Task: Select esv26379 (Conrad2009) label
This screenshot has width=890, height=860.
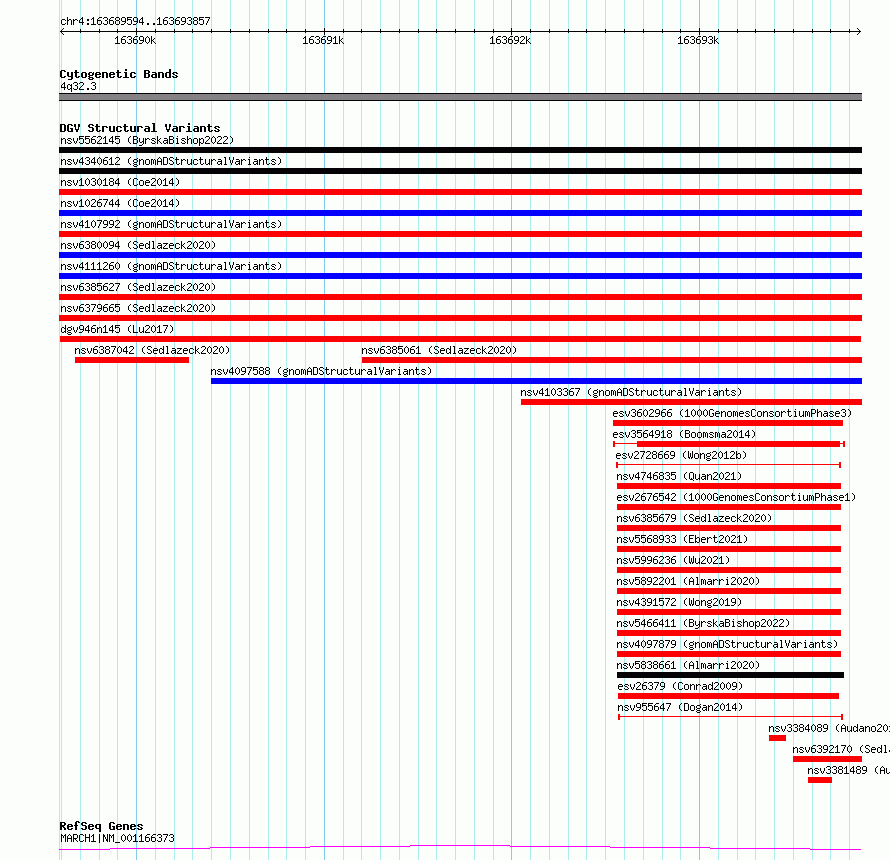Action: click(x=680, y=686)
